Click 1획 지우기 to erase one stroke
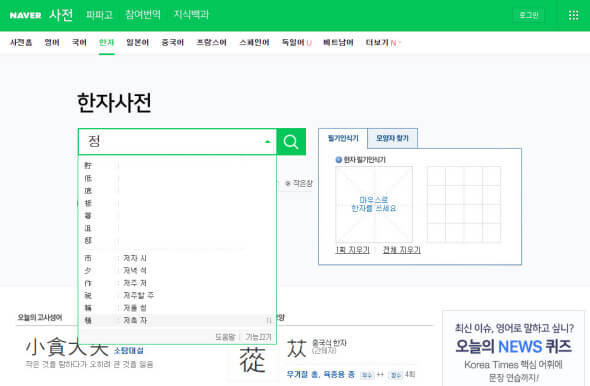Screen dimensions: 590x386 [x=353, y=250]
